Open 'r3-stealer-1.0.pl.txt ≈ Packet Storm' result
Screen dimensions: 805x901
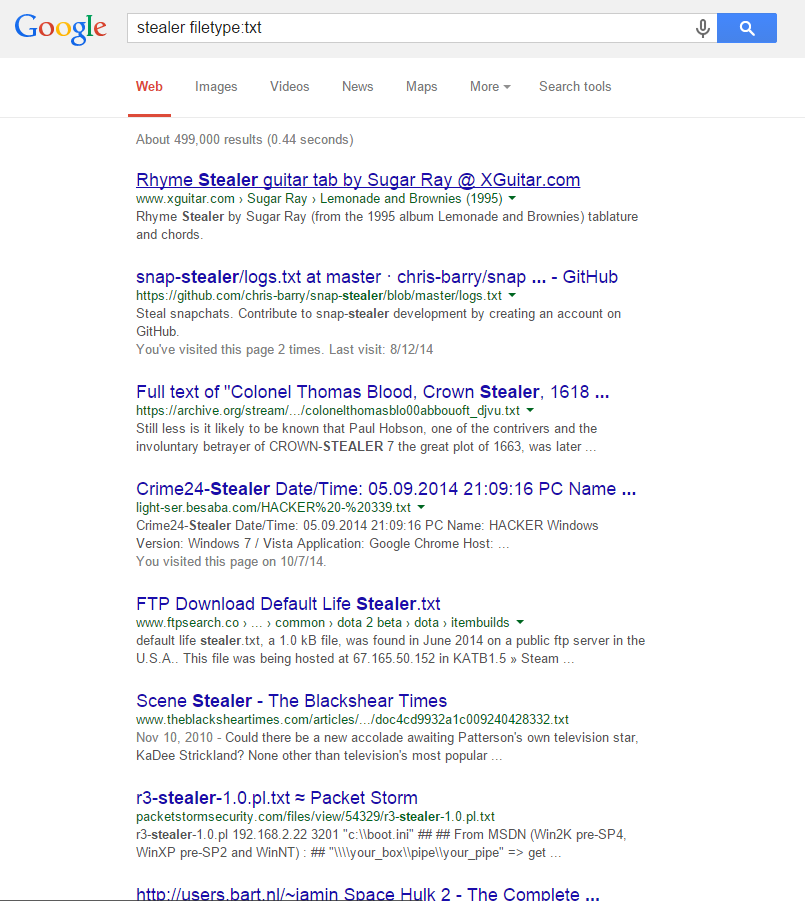coord(277,798)
